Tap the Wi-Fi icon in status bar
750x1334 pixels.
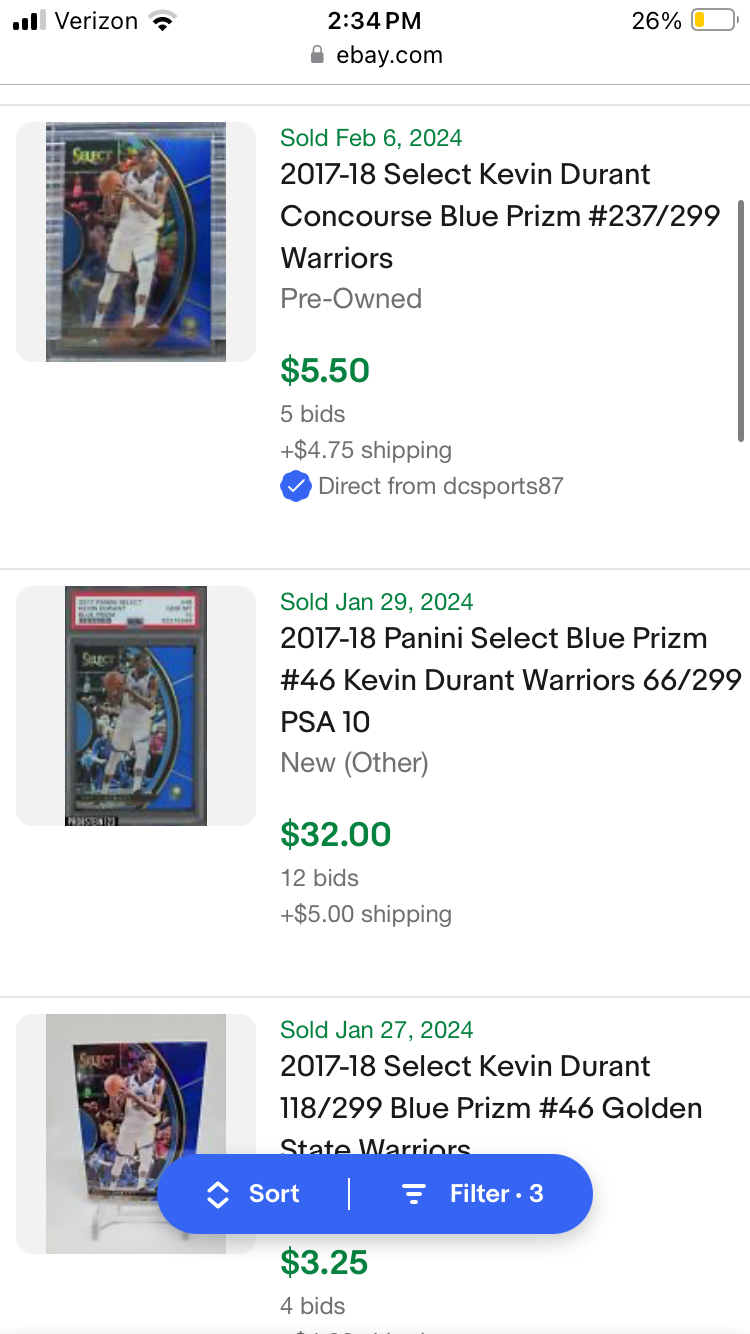pos(161,20)
